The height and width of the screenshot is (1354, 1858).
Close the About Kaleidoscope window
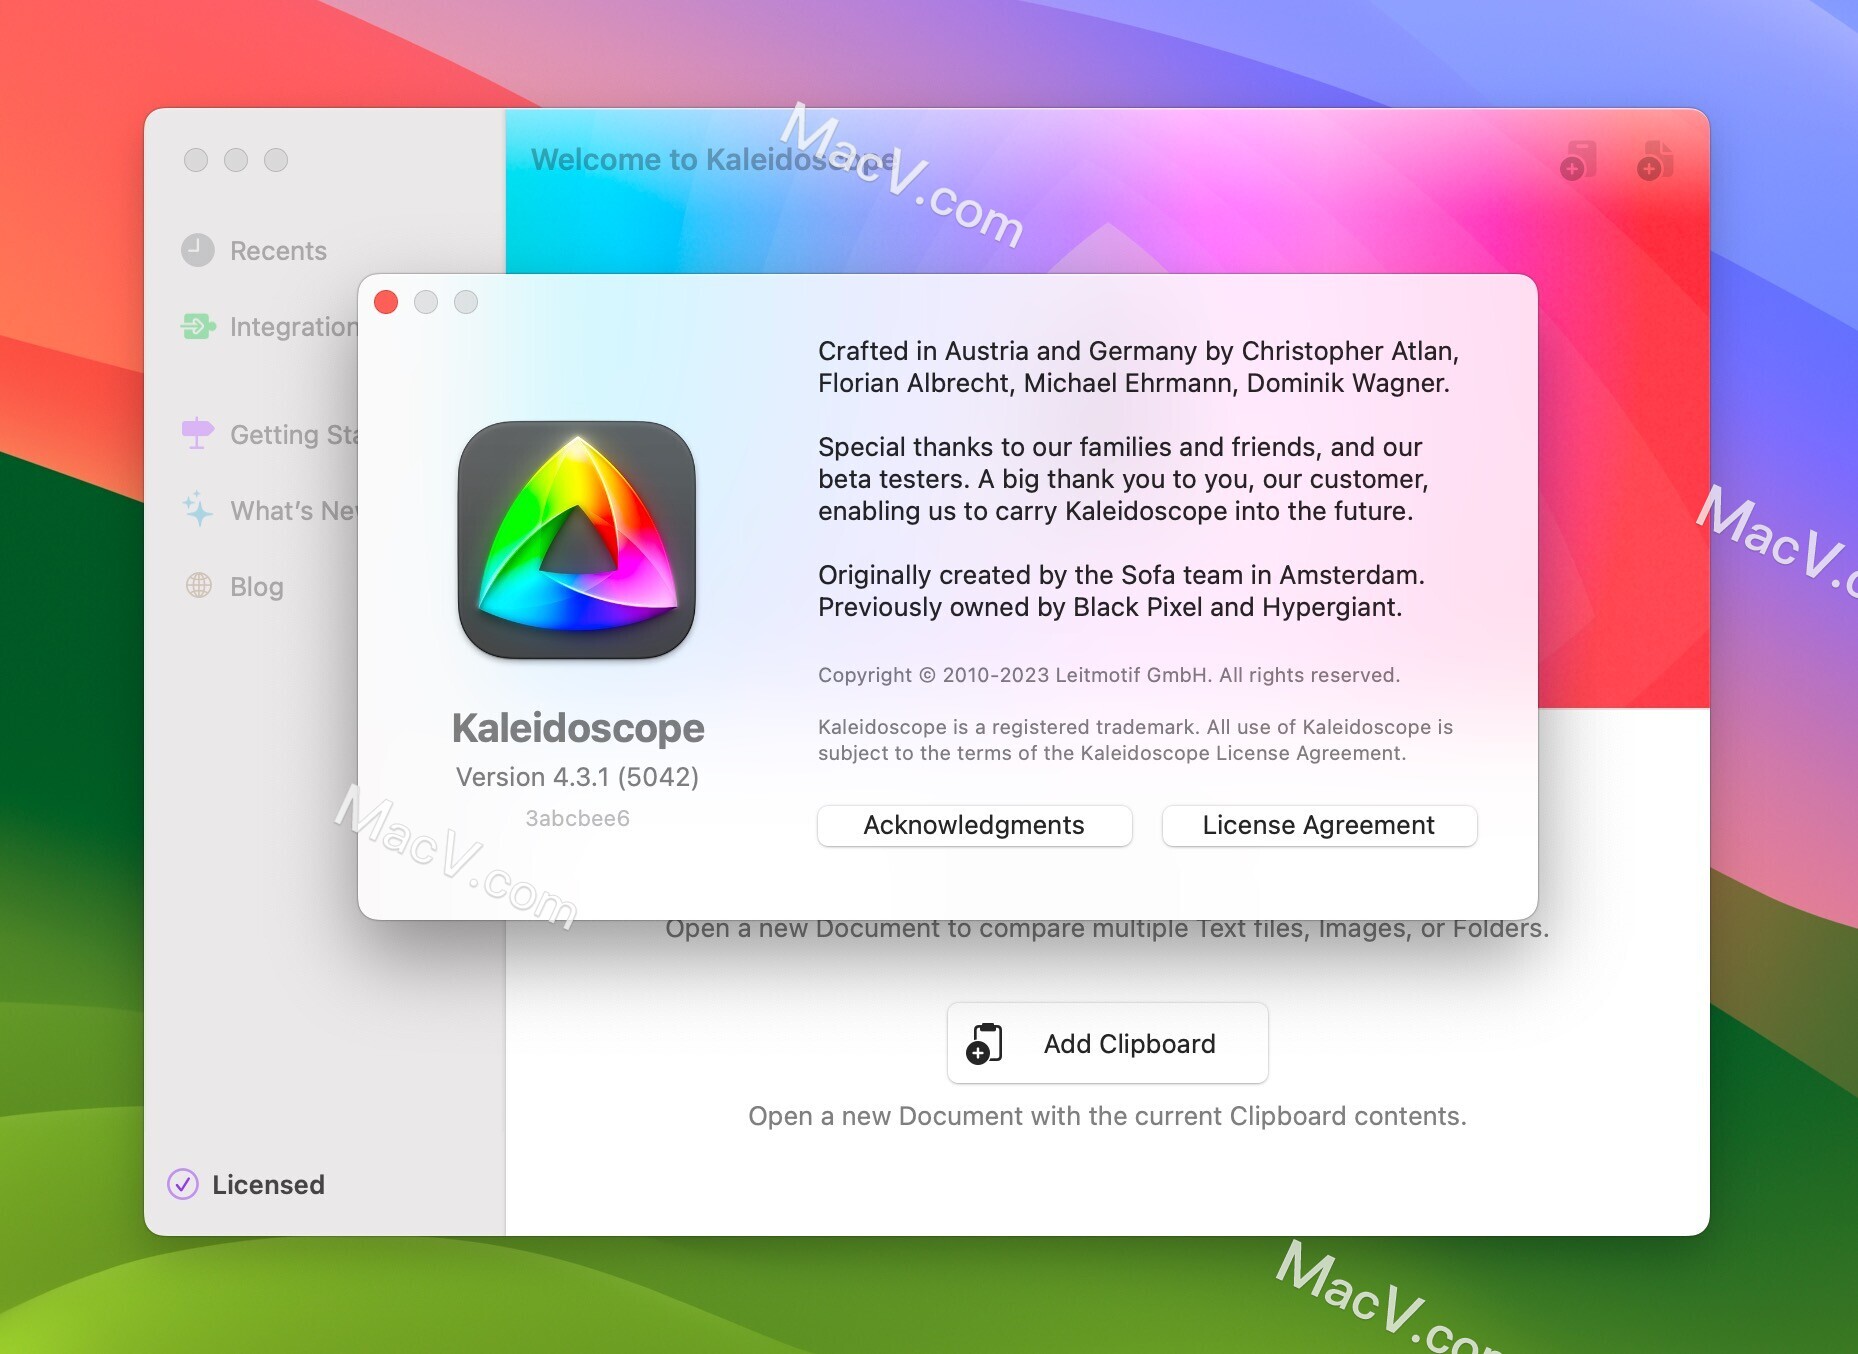pyautogui.click(x=386, y=302)
